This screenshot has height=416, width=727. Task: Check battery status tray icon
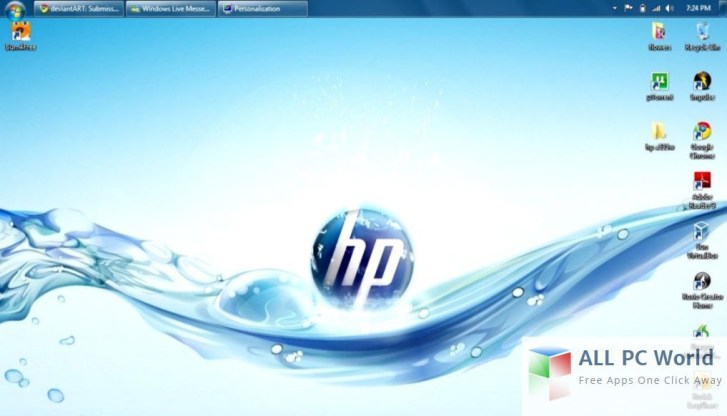tap(642, 8)
